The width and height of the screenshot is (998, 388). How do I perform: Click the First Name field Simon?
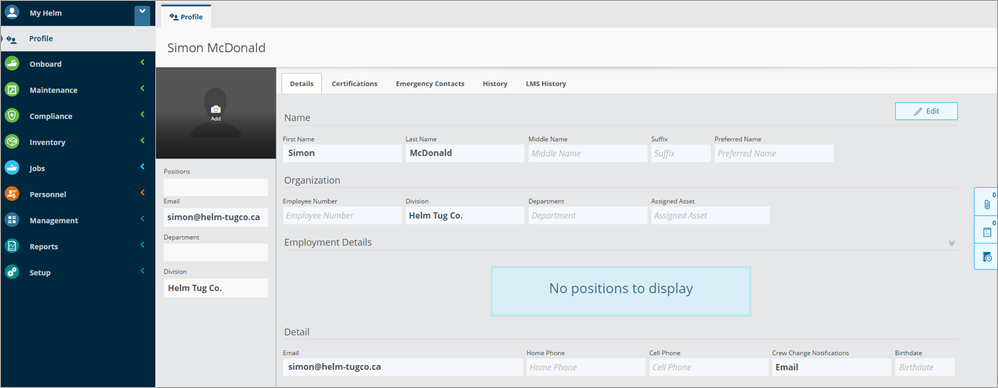342,153
